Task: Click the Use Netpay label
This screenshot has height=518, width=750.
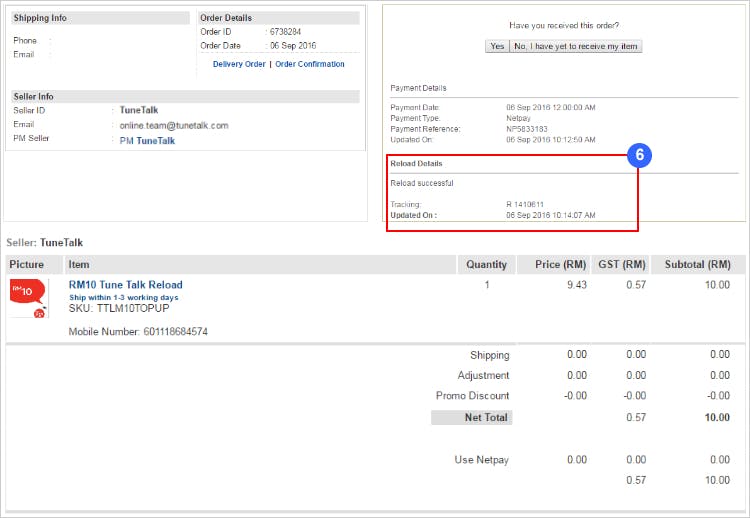Action: (482, 460)
